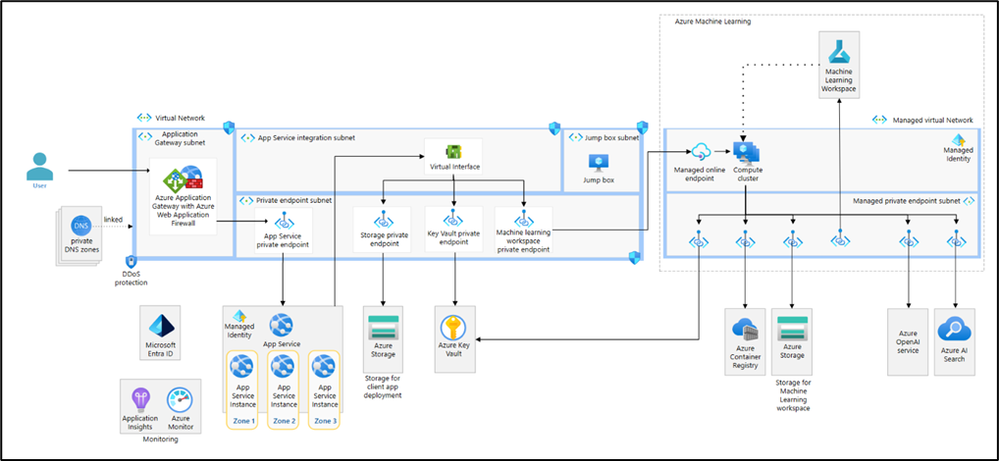The width and height of the screenshot is (999, 461).
Task: Select the "linked" text near DNS zones
Action: coord(113,219)
